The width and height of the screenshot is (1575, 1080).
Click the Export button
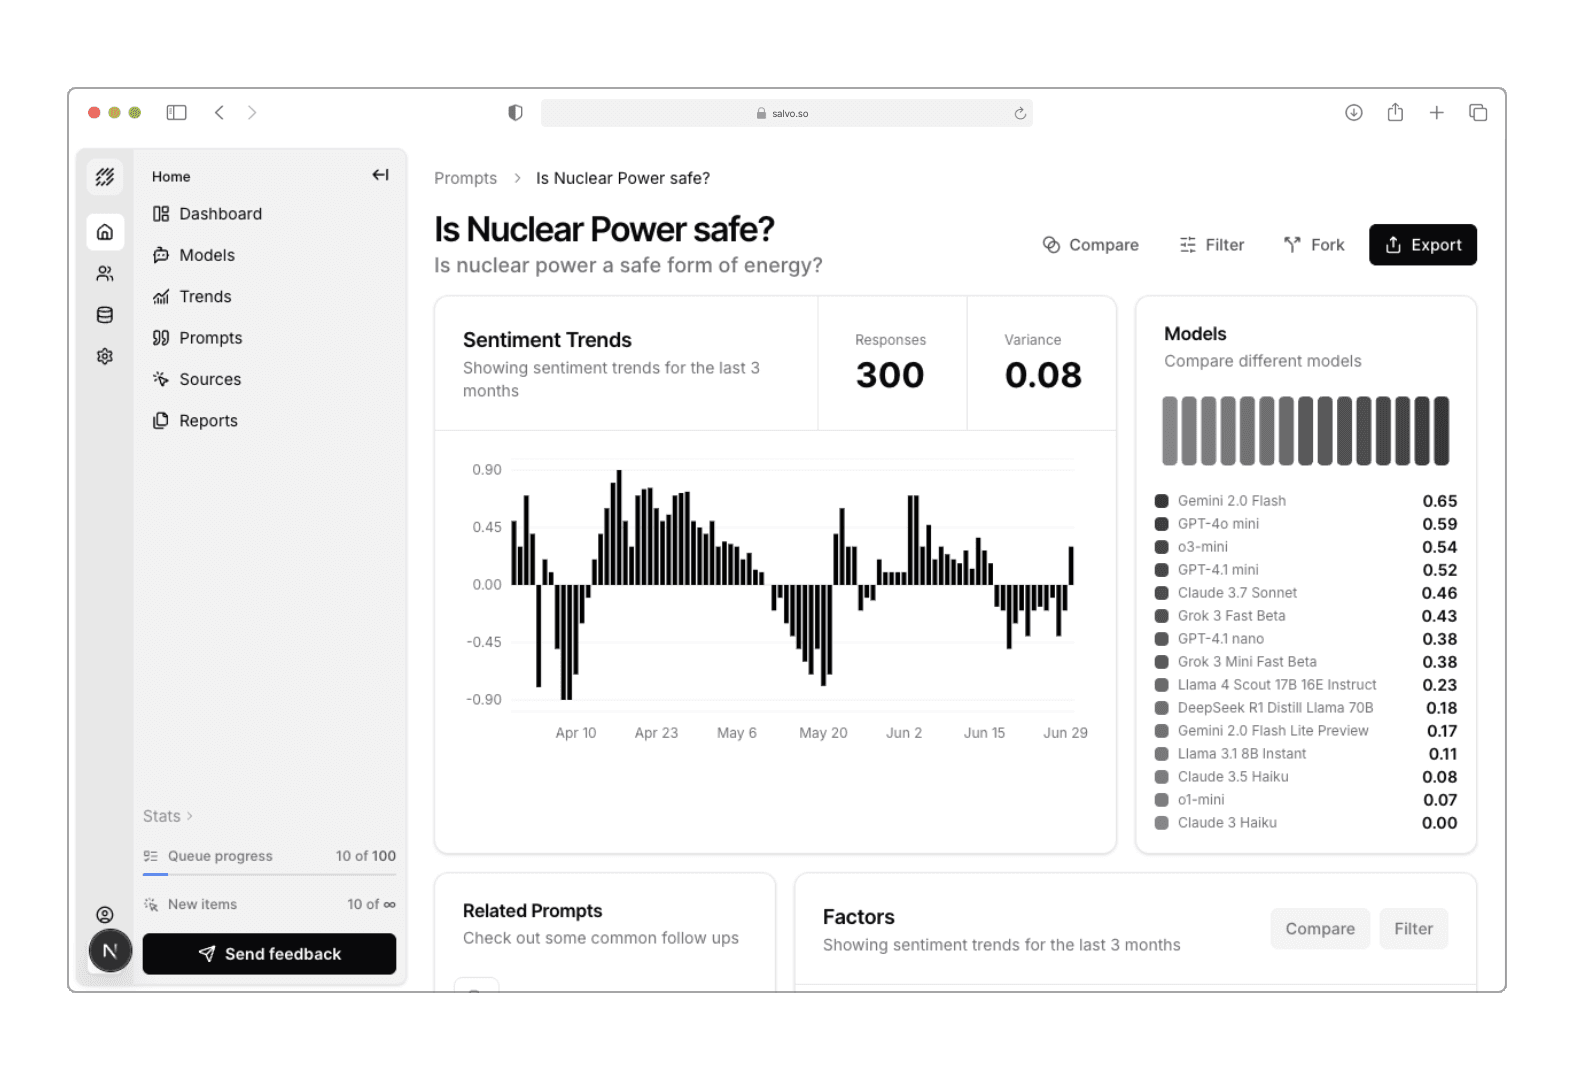tap(1422, 245)
